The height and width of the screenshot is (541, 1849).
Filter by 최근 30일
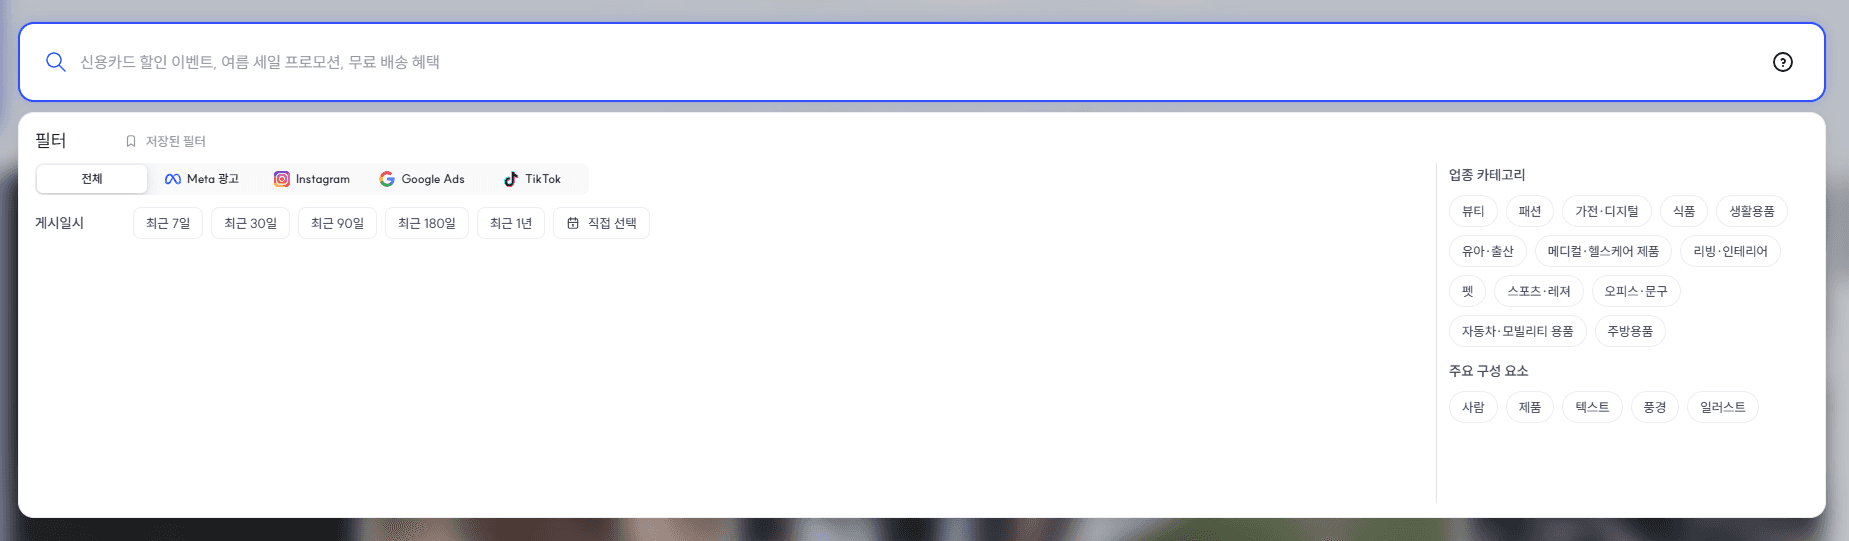click(250, 223)
